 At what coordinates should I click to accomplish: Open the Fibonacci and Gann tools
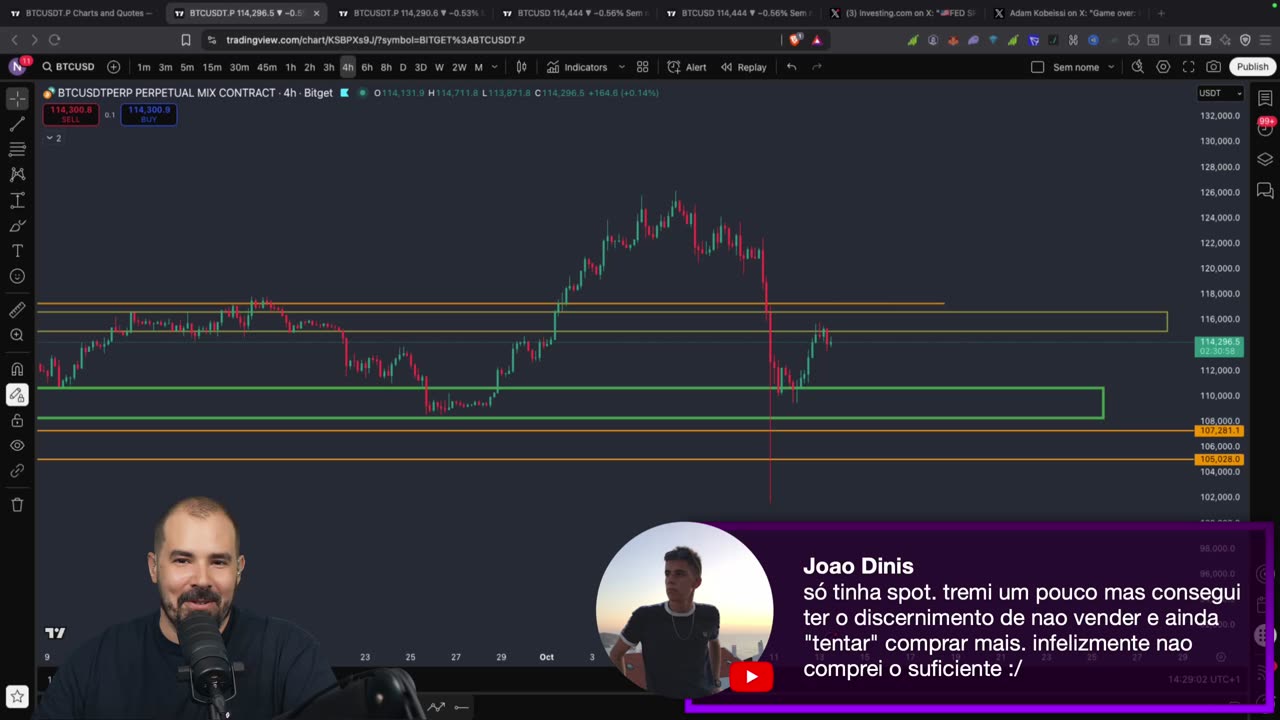point(17,149)
